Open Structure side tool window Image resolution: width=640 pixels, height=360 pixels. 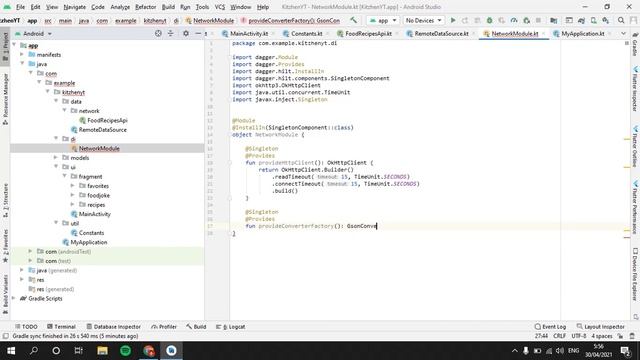[x=5, y=200]
